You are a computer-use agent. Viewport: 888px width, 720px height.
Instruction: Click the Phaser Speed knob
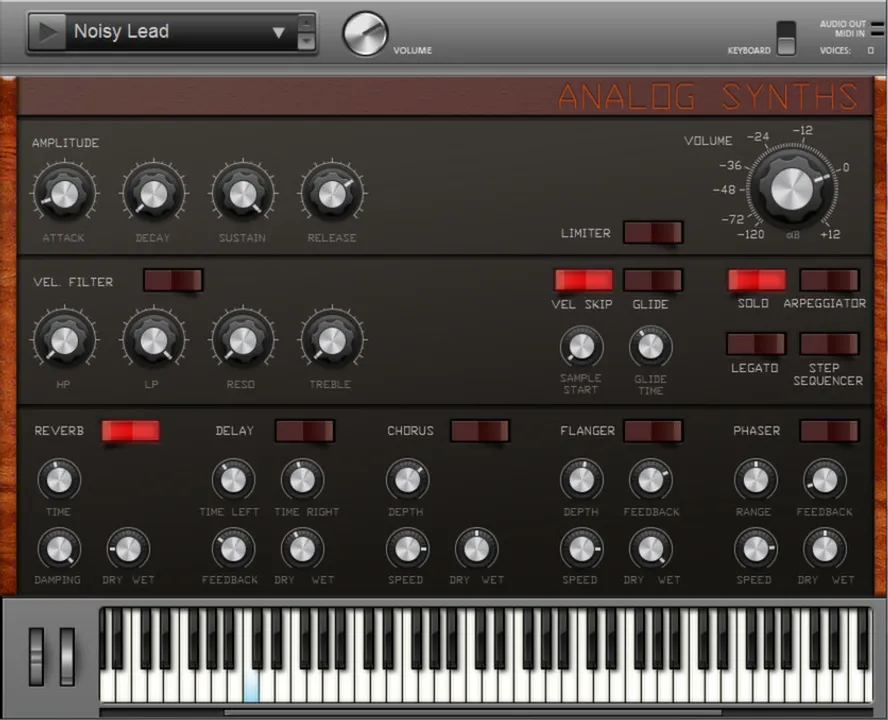[x=755, y=549]
